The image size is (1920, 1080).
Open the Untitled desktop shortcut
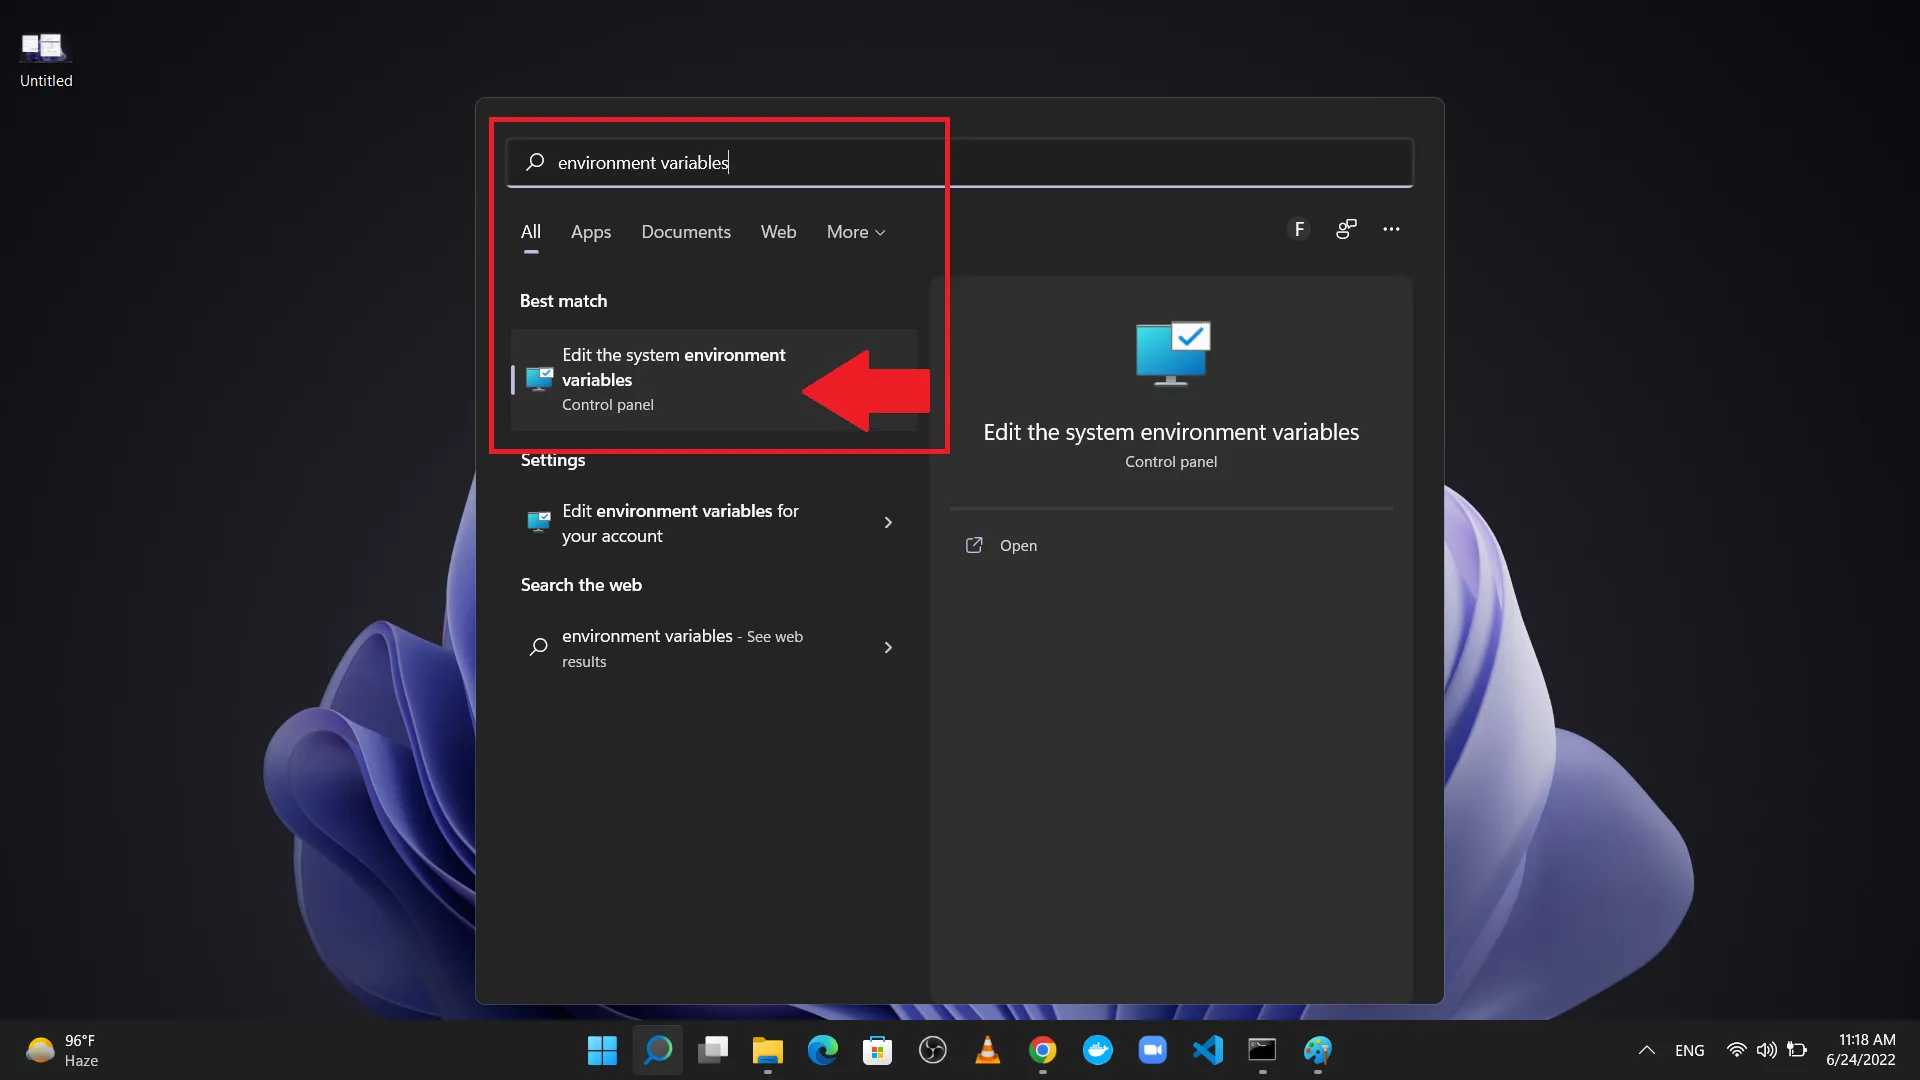(45, 60)
